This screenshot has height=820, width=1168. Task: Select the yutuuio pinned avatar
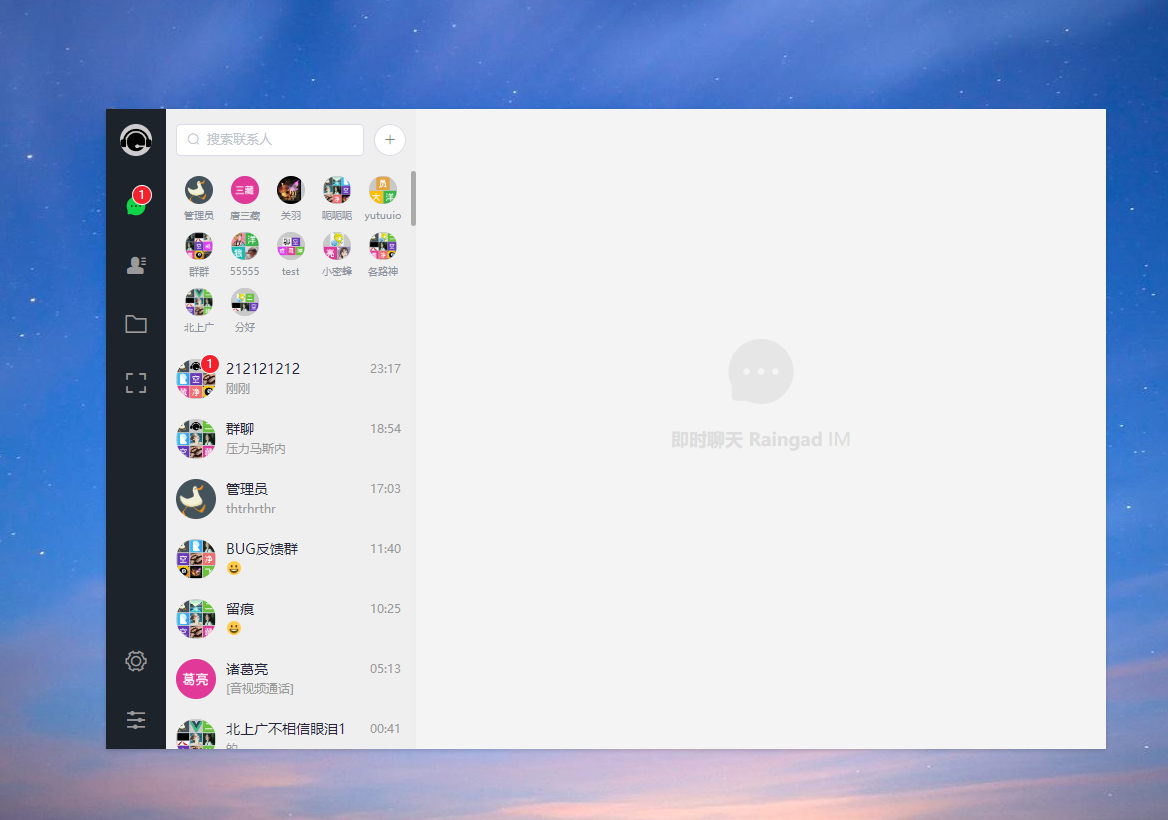click(383, 191)
